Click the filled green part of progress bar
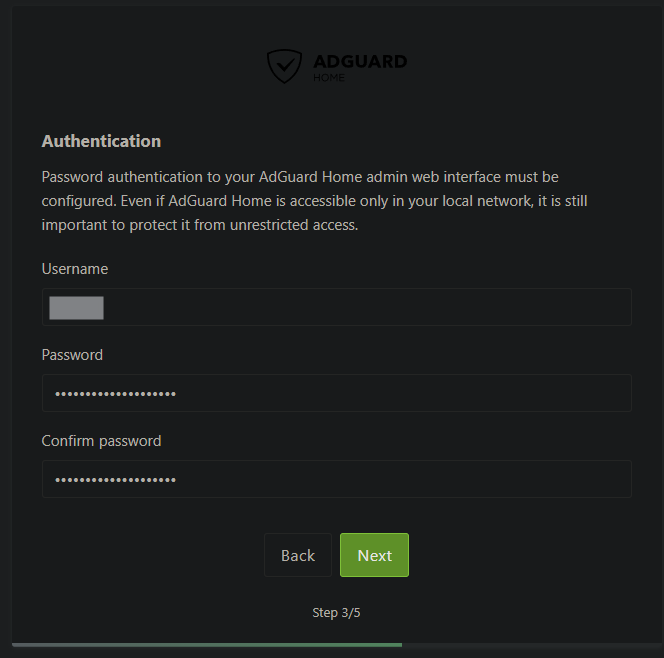 pos(200,645)
